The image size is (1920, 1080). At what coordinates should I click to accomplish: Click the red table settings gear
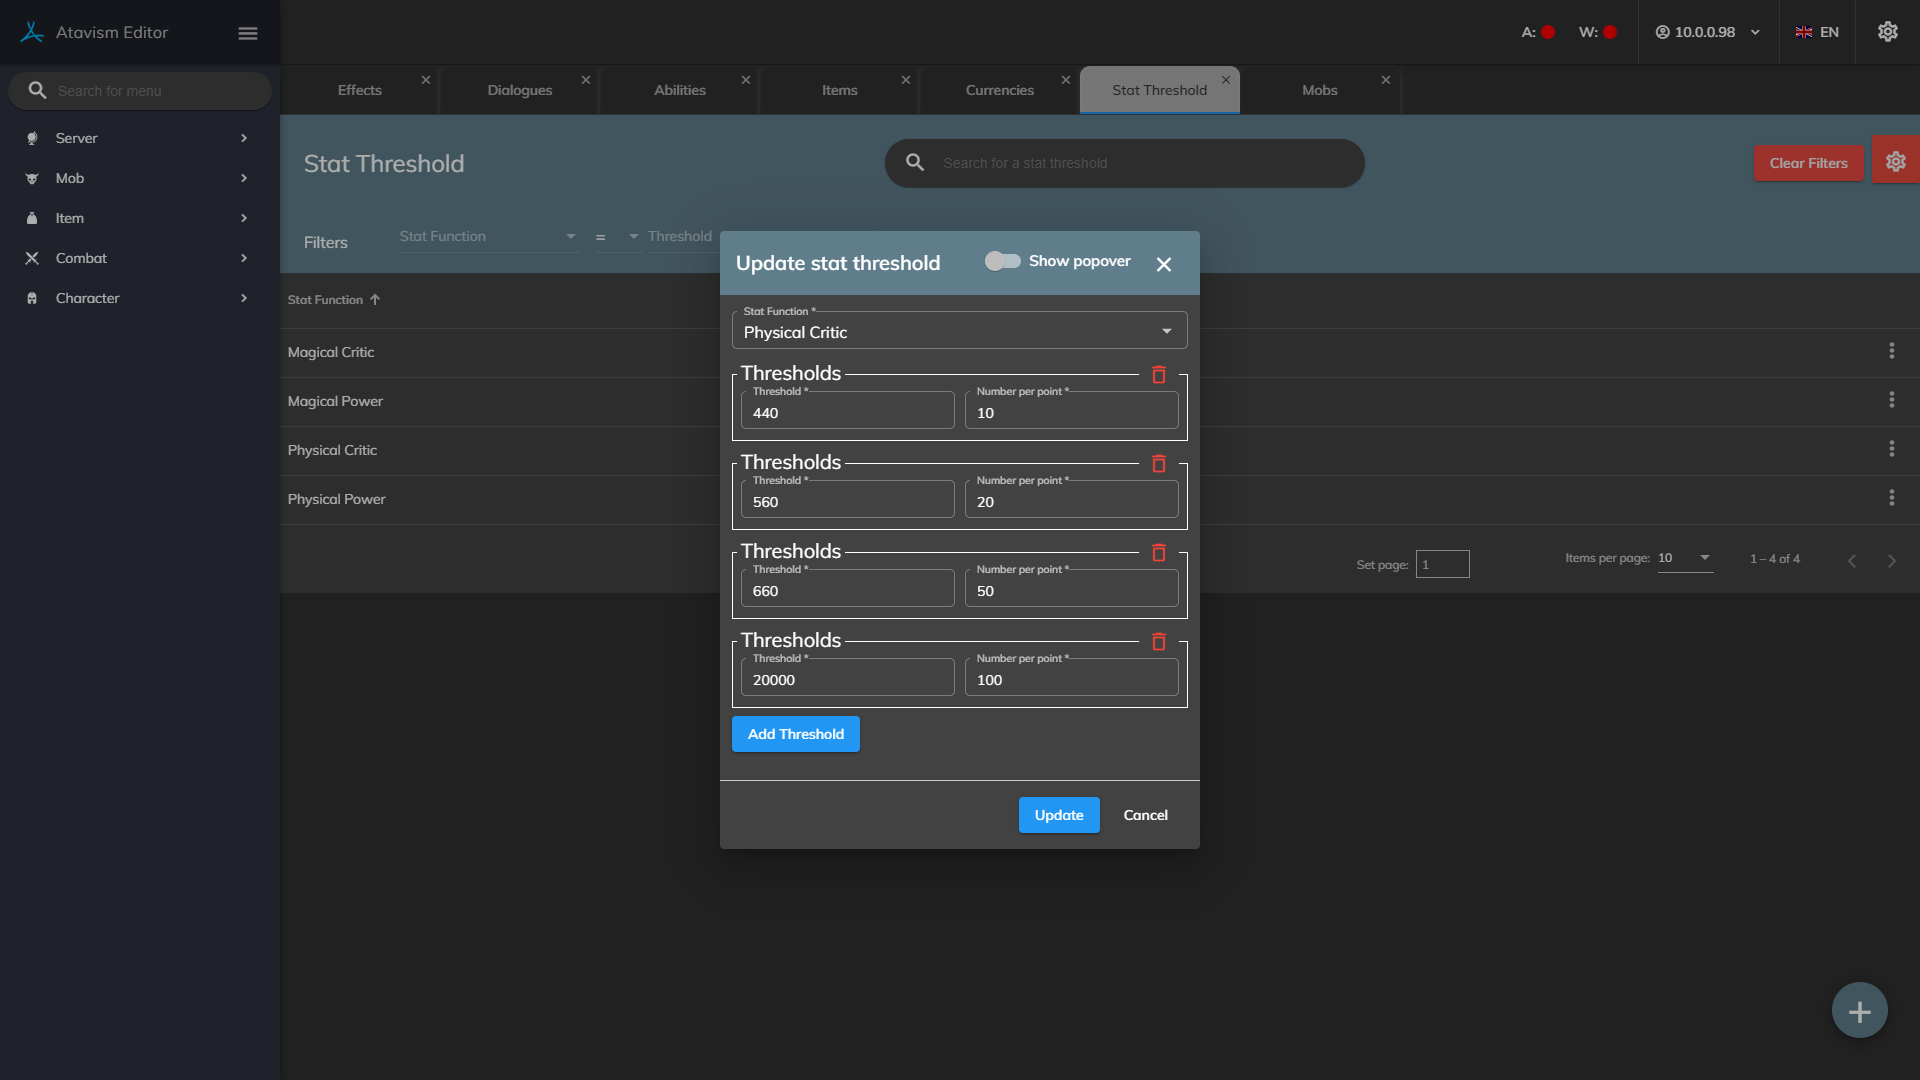coord(1895,162)
